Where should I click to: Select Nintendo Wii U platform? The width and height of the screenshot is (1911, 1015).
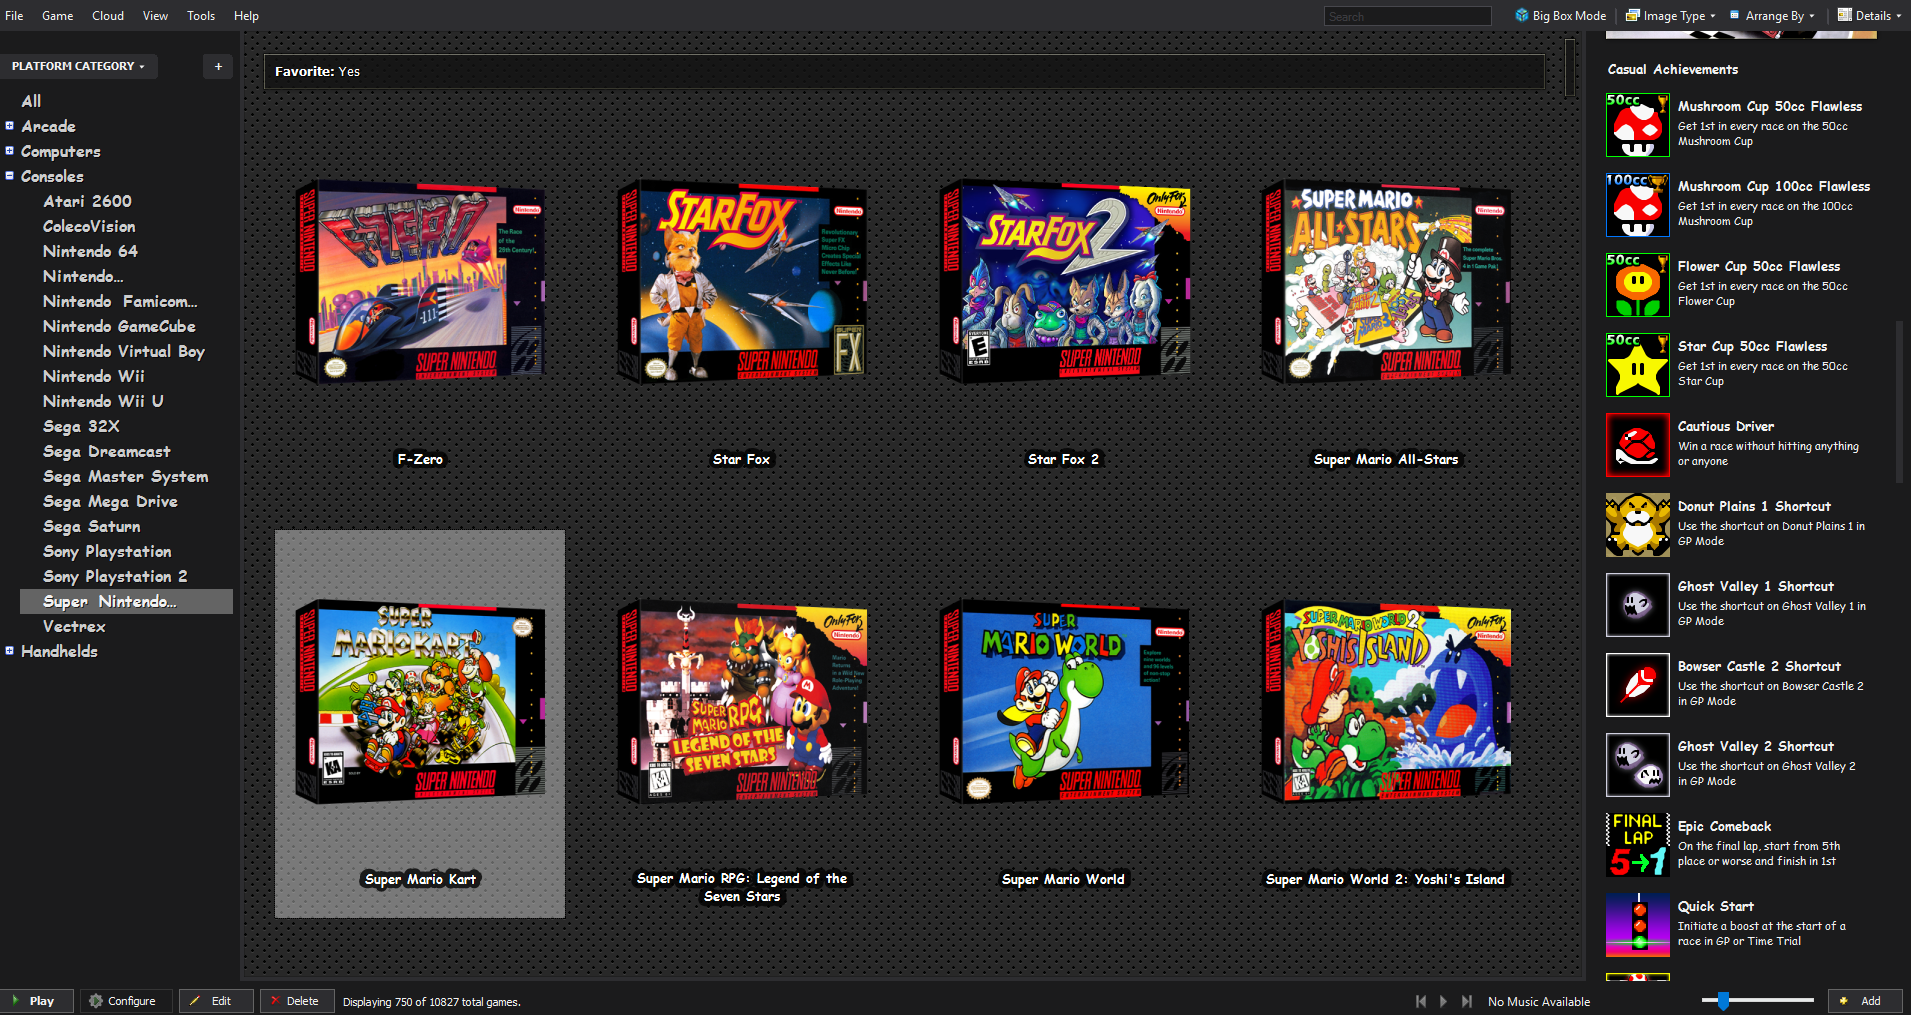pyautogui.click(x=103, y=401)
